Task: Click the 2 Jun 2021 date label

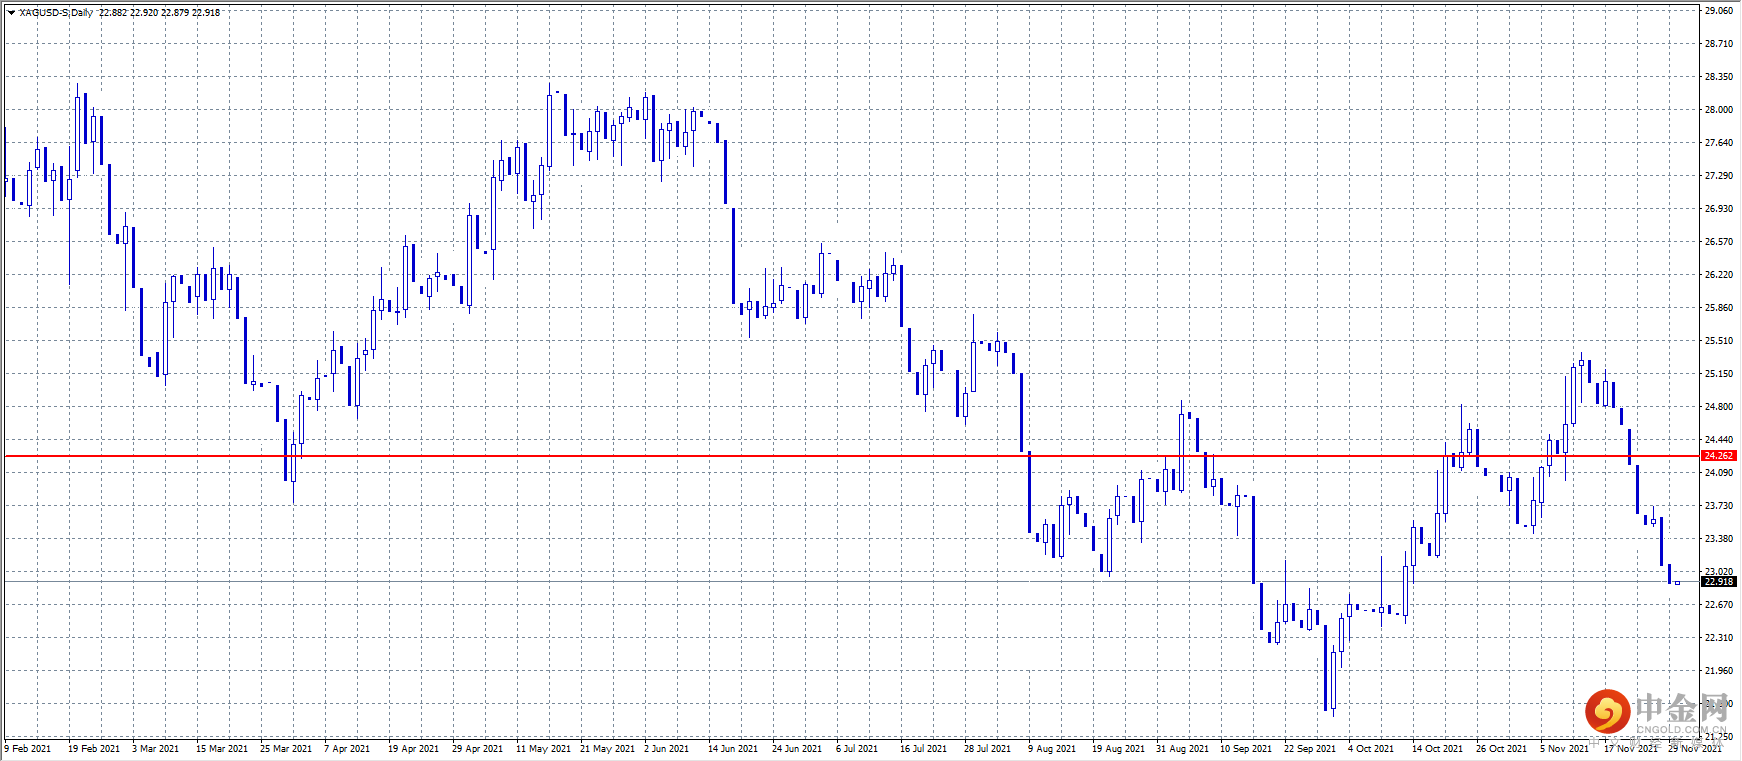Action: (667, 749)
